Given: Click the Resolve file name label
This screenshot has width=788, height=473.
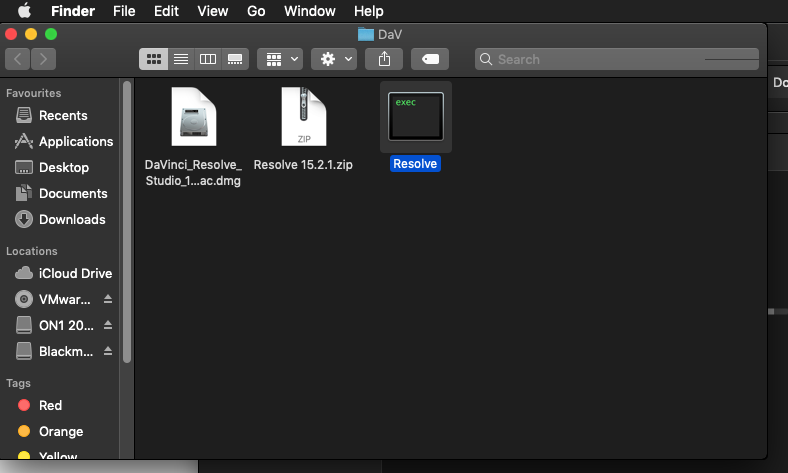Looking at the screenshot, I should coord(415,164).
